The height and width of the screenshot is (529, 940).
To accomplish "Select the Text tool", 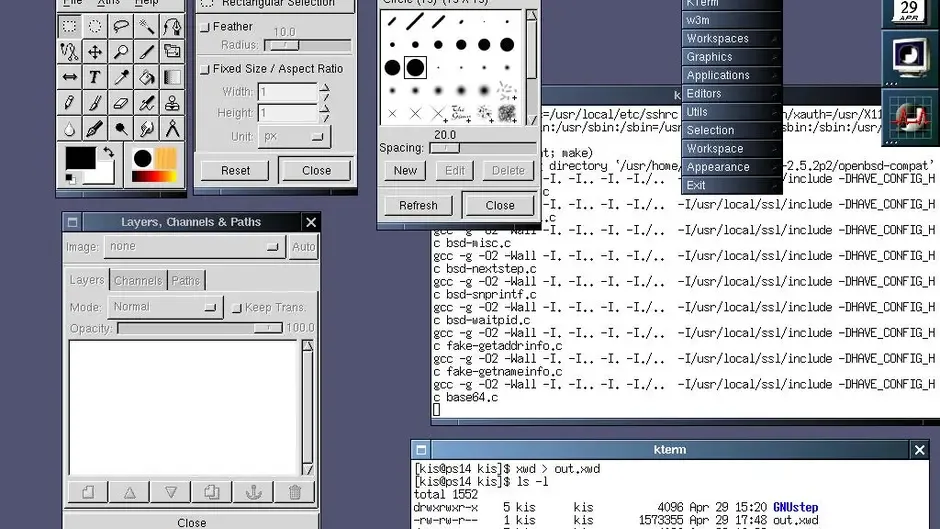I will point(95,77).
